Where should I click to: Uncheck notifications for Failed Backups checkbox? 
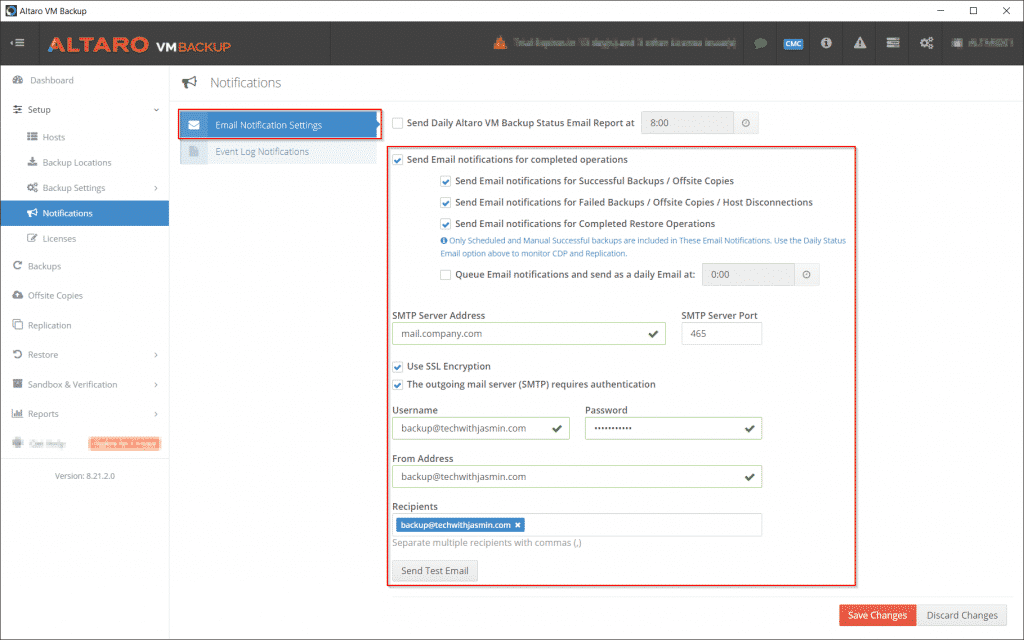pos(445,203)
